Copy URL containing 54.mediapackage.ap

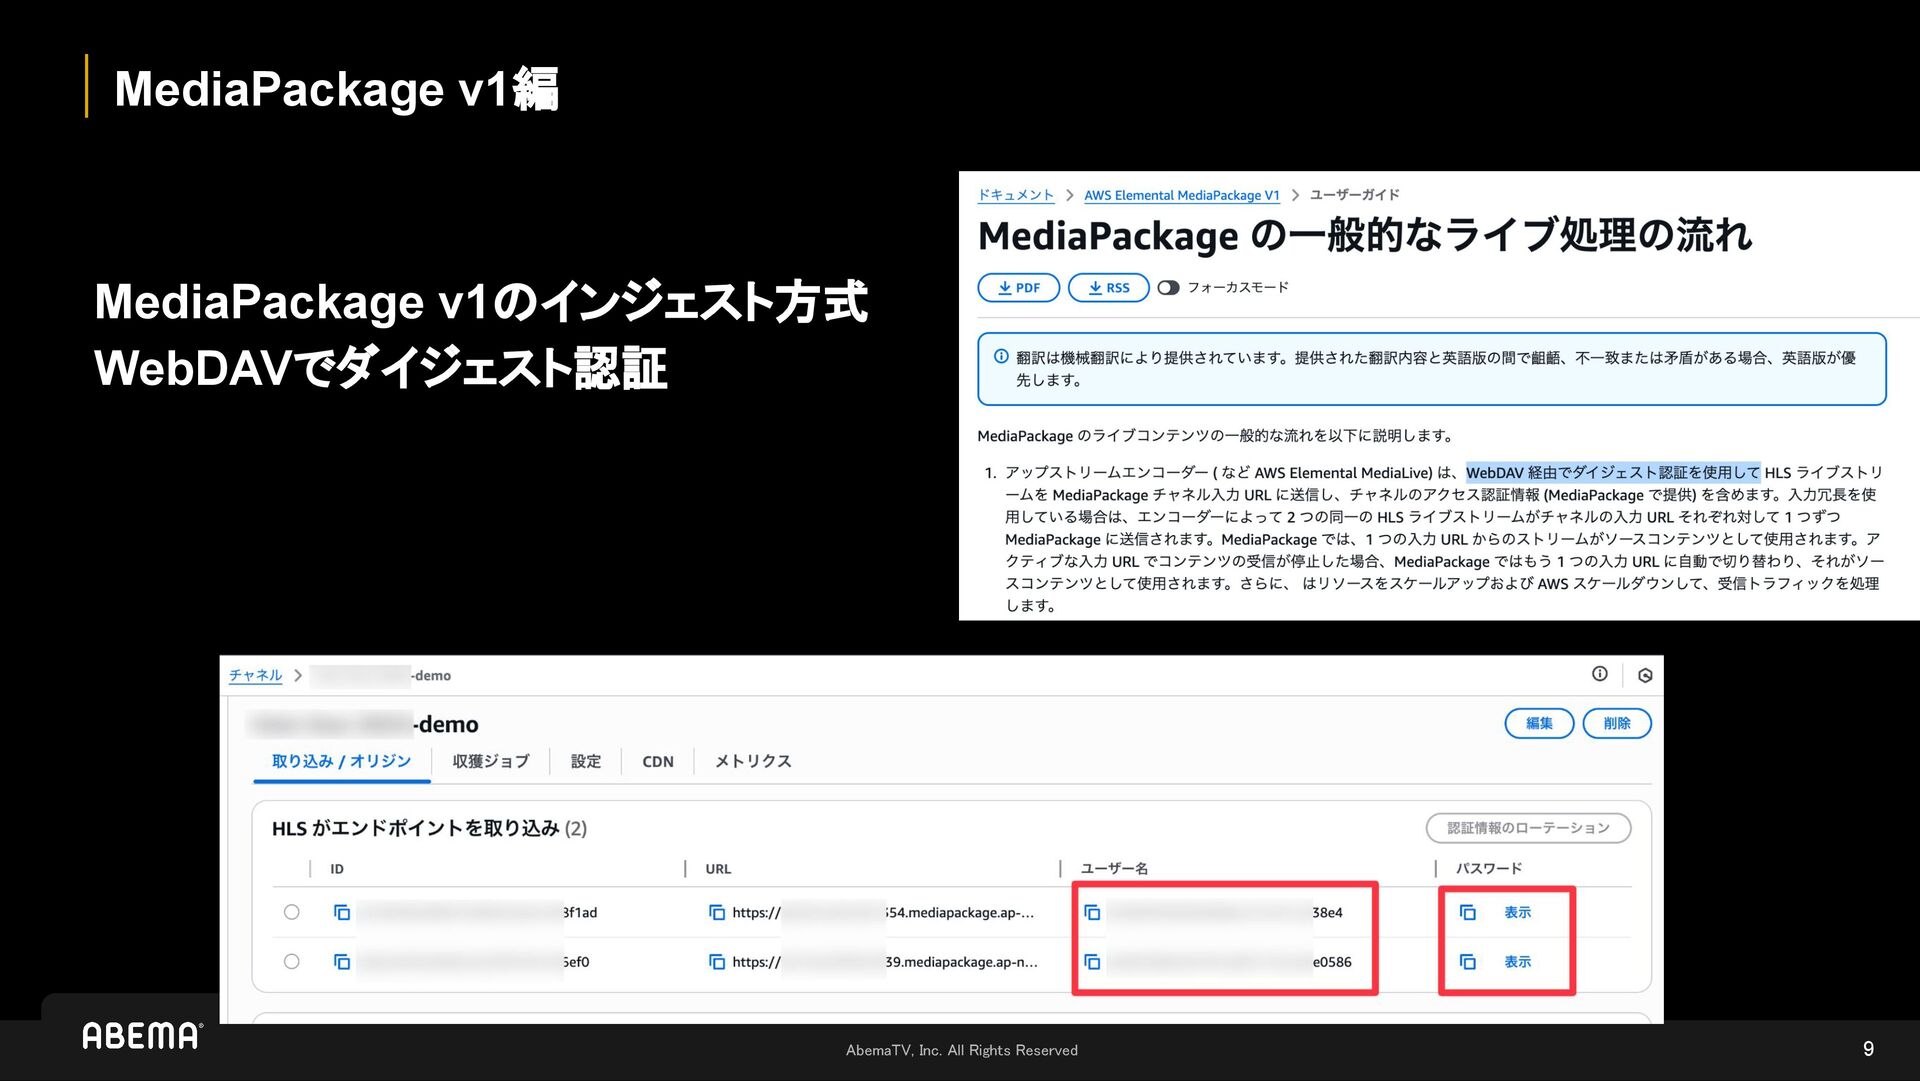[717, 912]
